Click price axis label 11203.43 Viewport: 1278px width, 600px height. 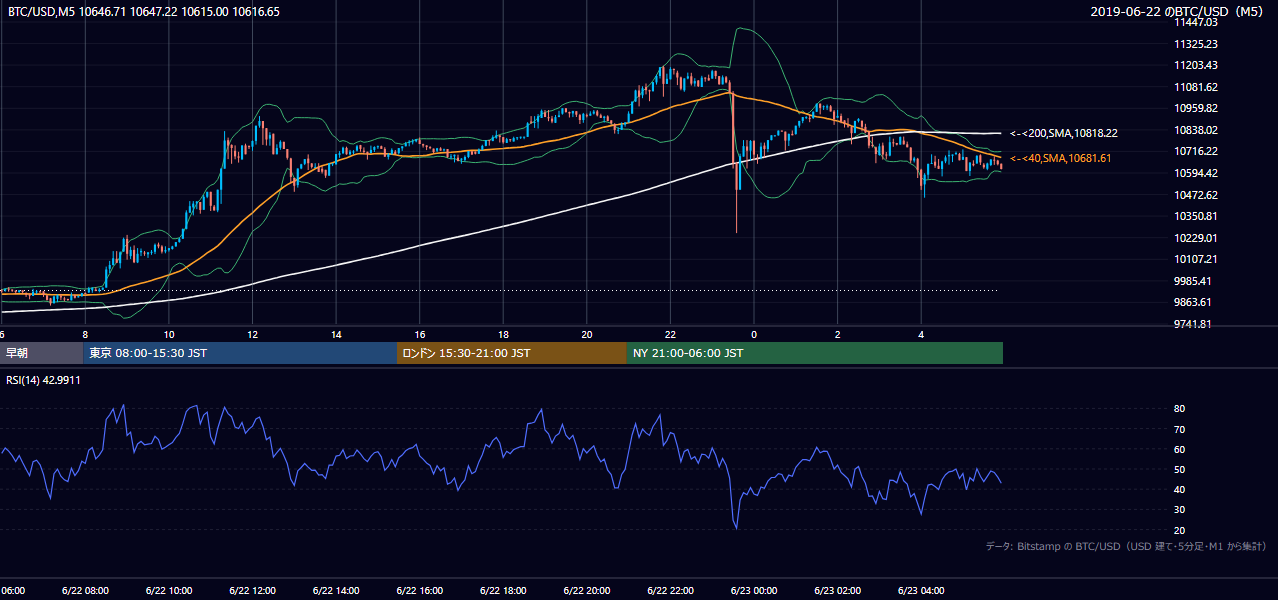point(1195,65)
